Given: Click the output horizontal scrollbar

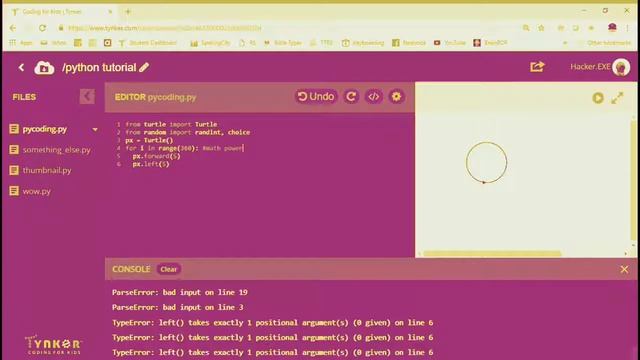Looking at the screenshot, I should (492, 253).
